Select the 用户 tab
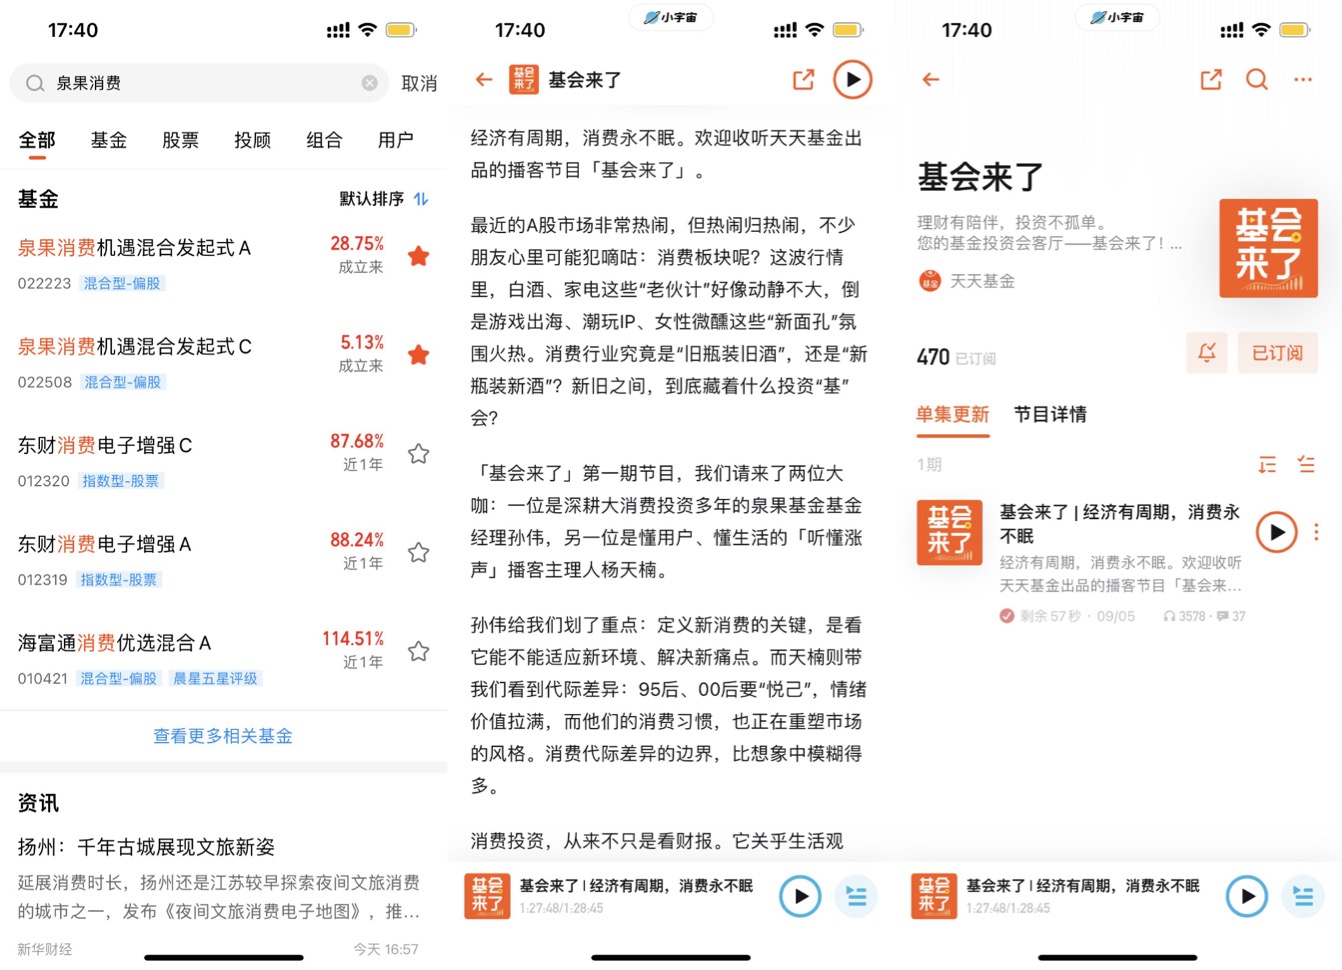This screenshot has height=970, width=1342. coord(396,140)
